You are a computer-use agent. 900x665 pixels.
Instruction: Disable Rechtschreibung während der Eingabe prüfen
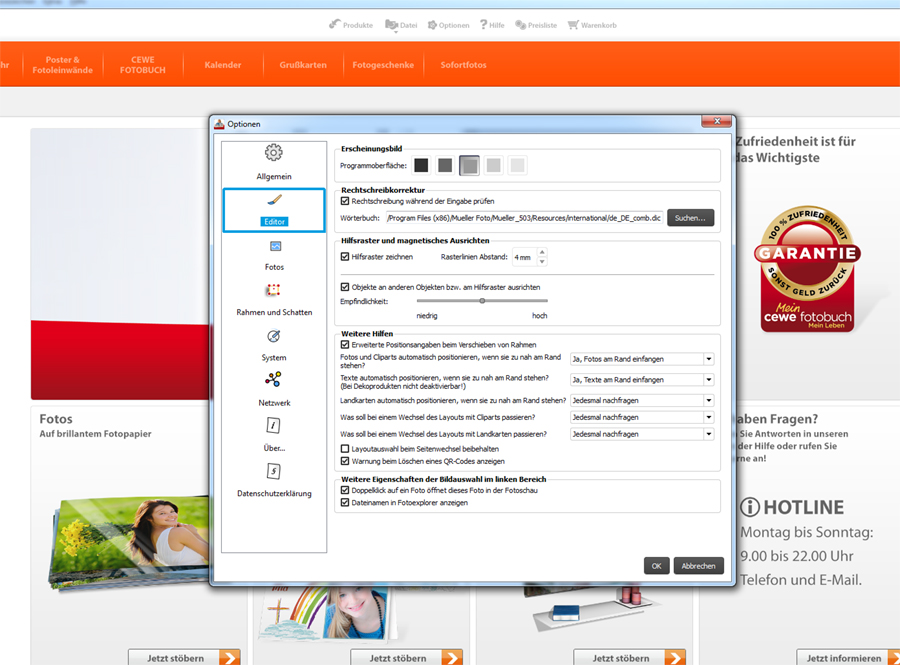click(x=345, y=201)
